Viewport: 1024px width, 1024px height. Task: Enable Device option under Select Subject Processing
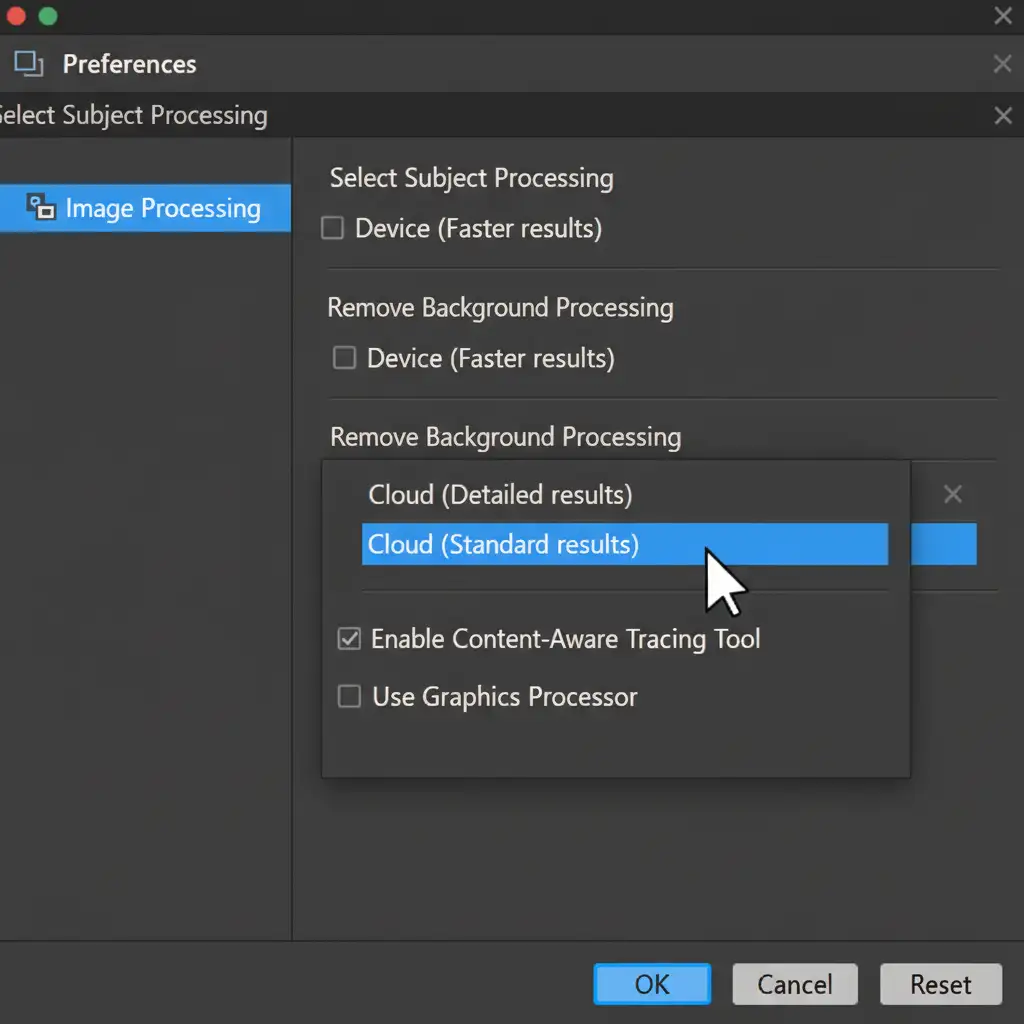tap(332, 229)
